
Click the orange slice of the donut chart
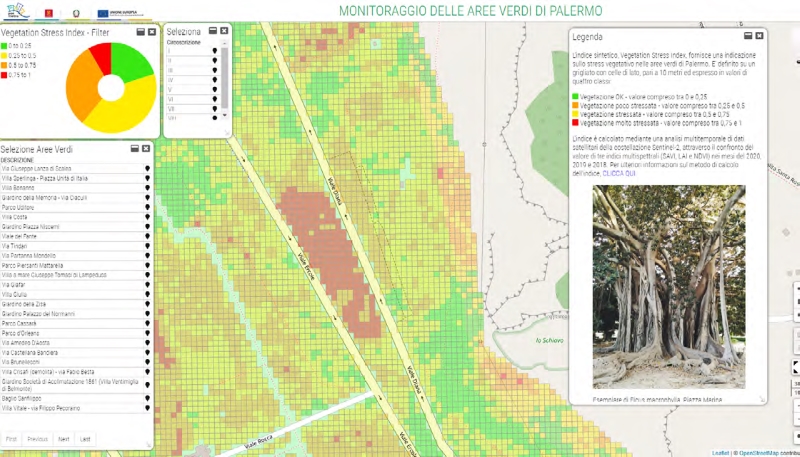click(x=82, y=87)
